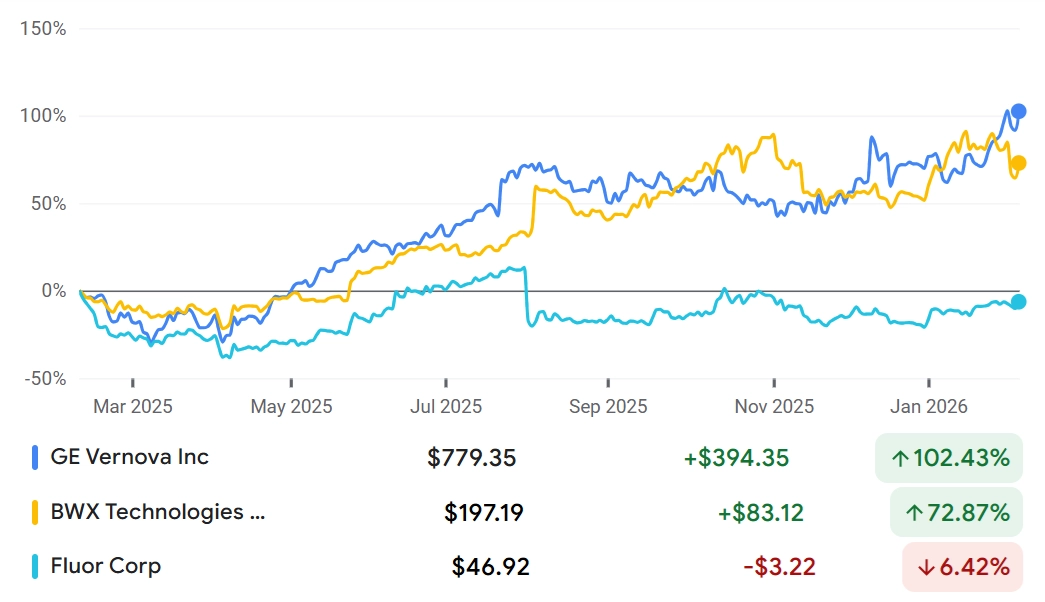Screen dimensions: 1045x602
Task: Click the blue legend marker beside GE Vernova Inc
Action: coord(35,458)
